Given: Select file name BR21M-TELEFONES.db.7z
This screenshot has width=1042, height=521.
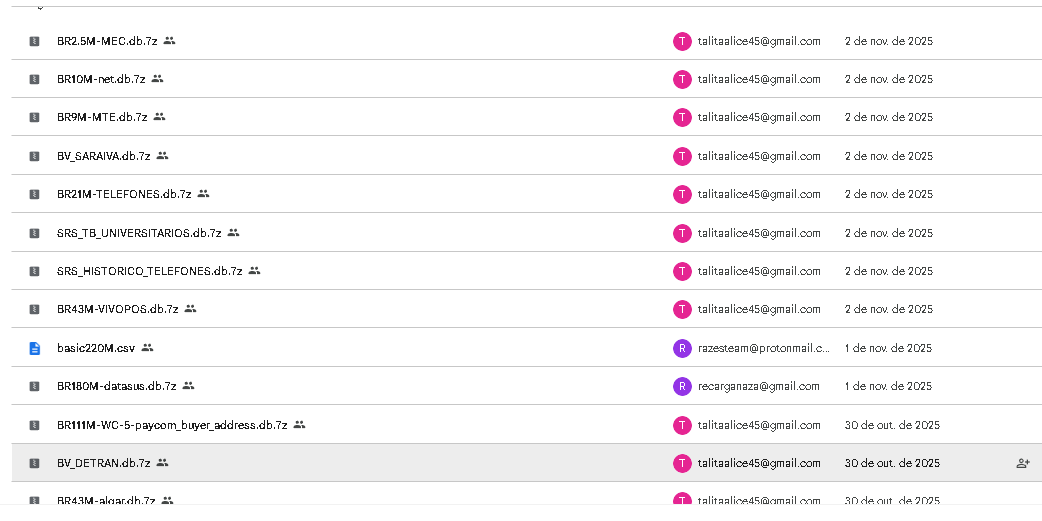Looking at the screenshot, I should pos(124,194).
